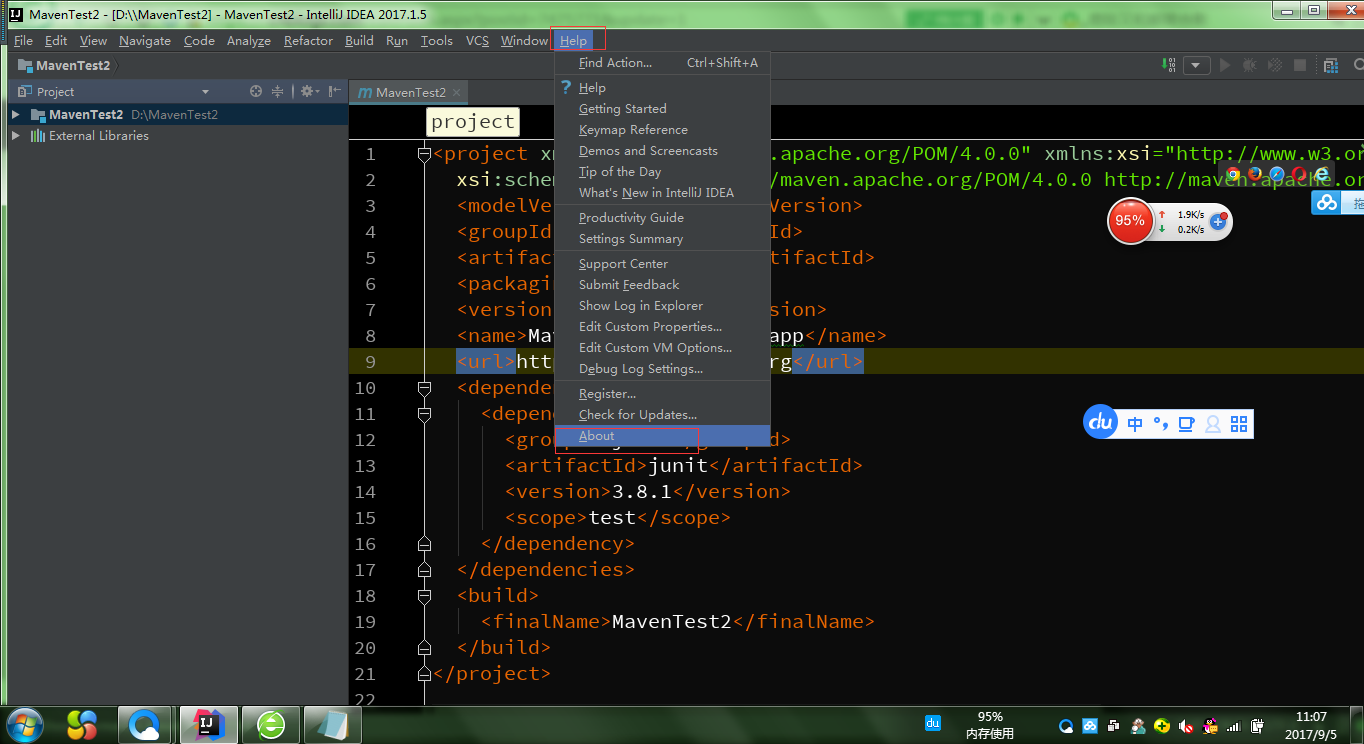This screenshot has height=744, width=1364.
Task: Choose Find Action from Help menu
Action: (x=662, y=63)
